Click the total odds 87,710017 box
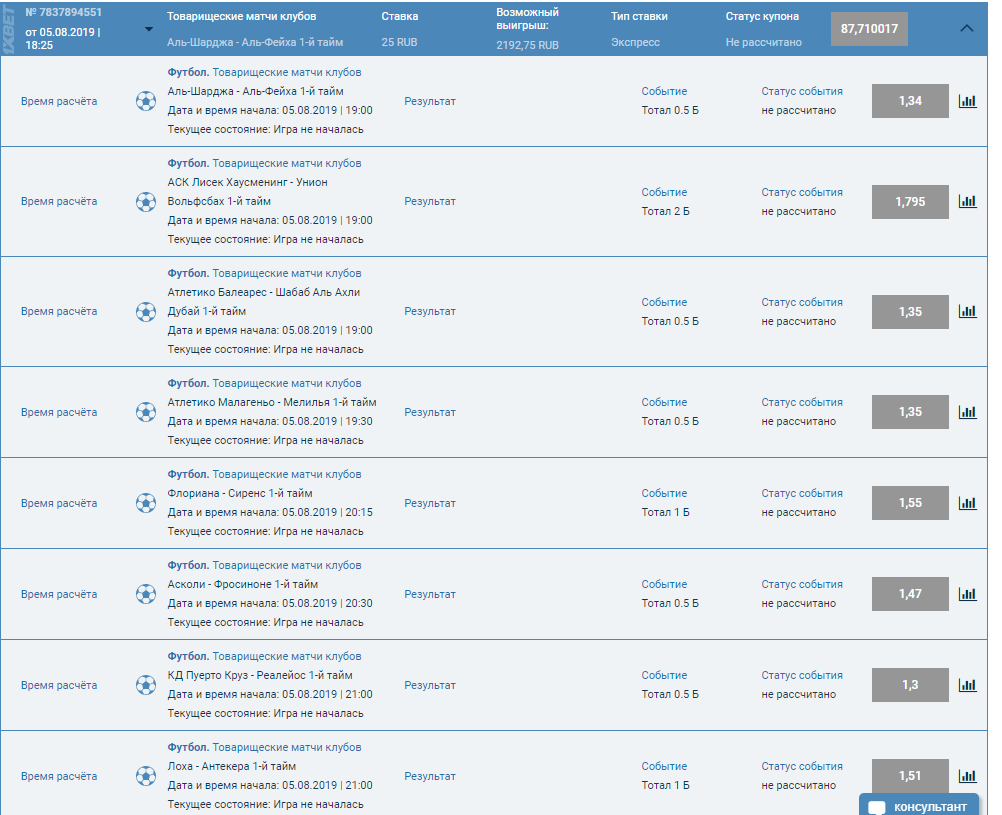This screenshot has height=815, width=1002. pos(869,29)
